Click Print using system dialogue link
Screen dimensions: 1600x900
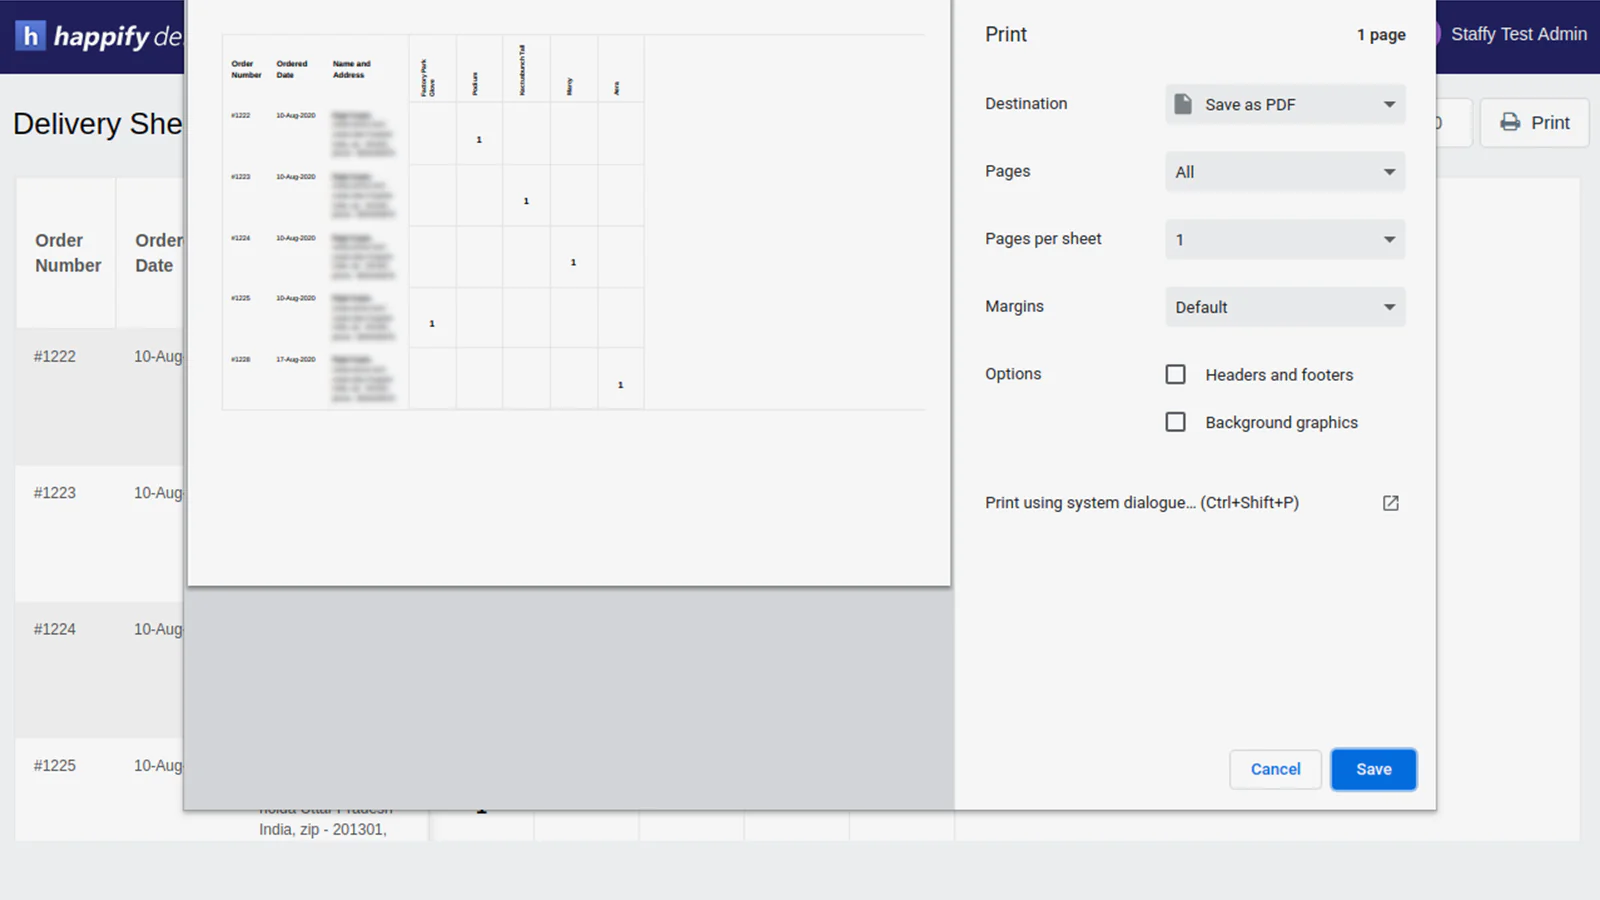click(x=1141, y=503)
